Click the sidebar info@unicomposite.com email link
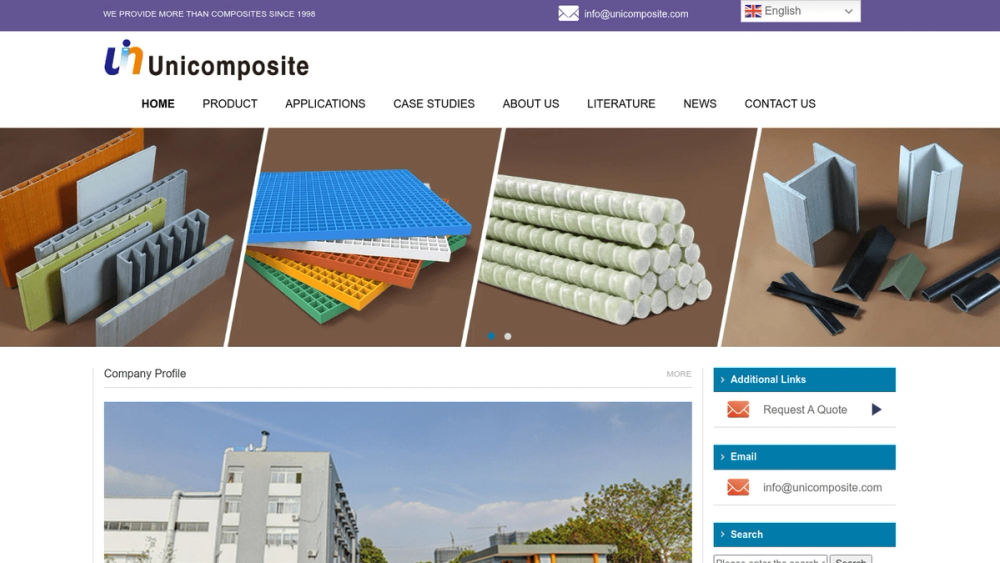Viewport: 1000px width, 563px height. [x=822, y=487]
